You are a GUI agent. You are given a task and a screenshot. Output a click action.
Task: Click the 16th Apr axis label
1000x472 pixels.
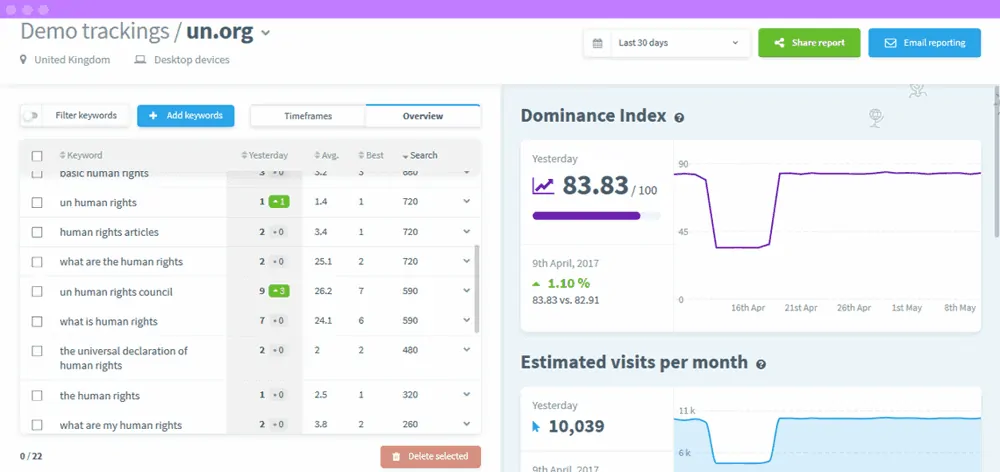[x=748, y=307]
